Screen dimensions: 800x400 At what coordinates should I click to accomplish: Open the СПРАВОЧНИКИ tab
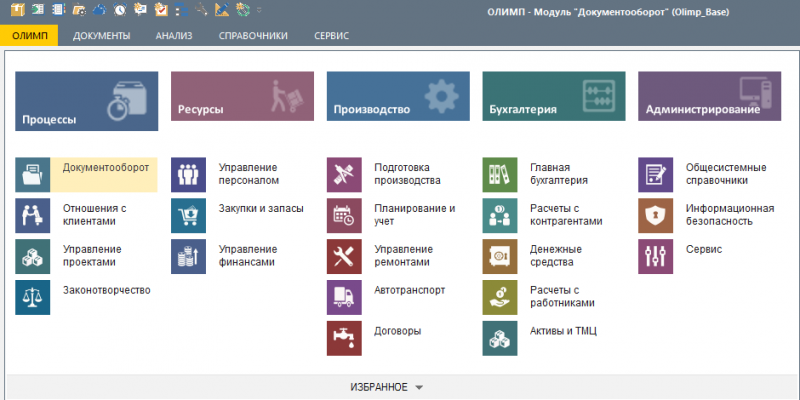(253, 36)
